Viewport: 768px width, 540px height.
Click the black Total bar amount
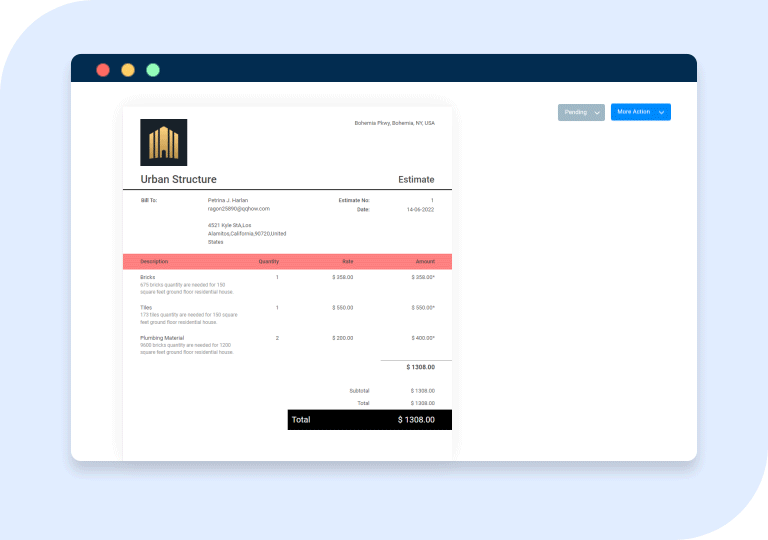(x=416, y=420)
